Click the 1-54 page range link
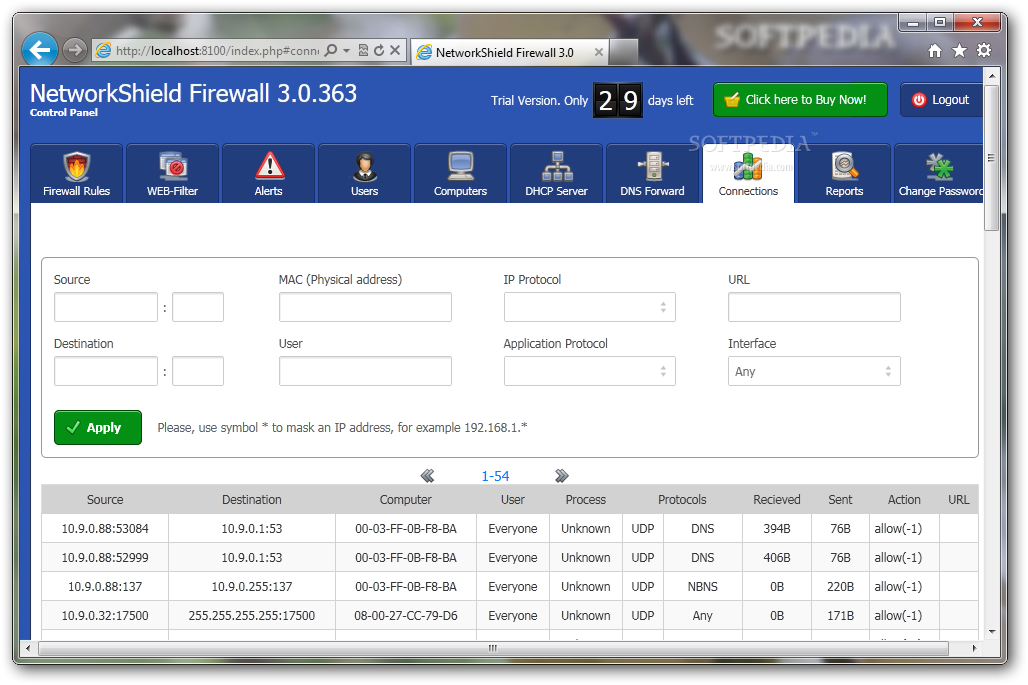 [495, 476]
